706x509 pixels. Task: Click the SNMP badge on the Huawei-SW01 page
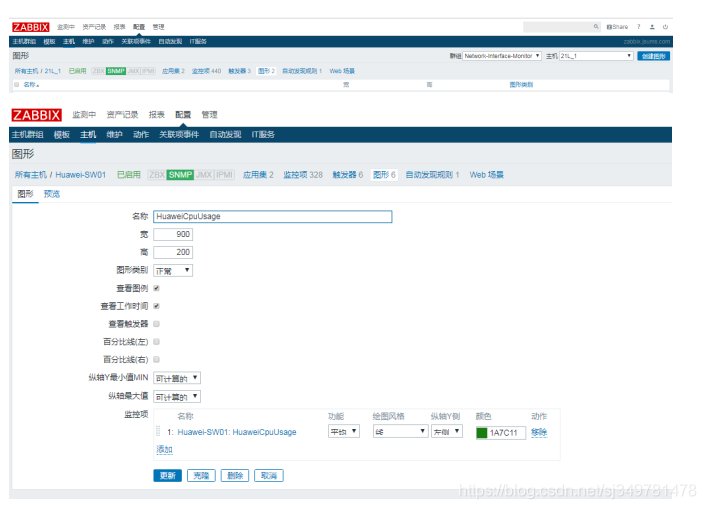[x=180, y=175]
